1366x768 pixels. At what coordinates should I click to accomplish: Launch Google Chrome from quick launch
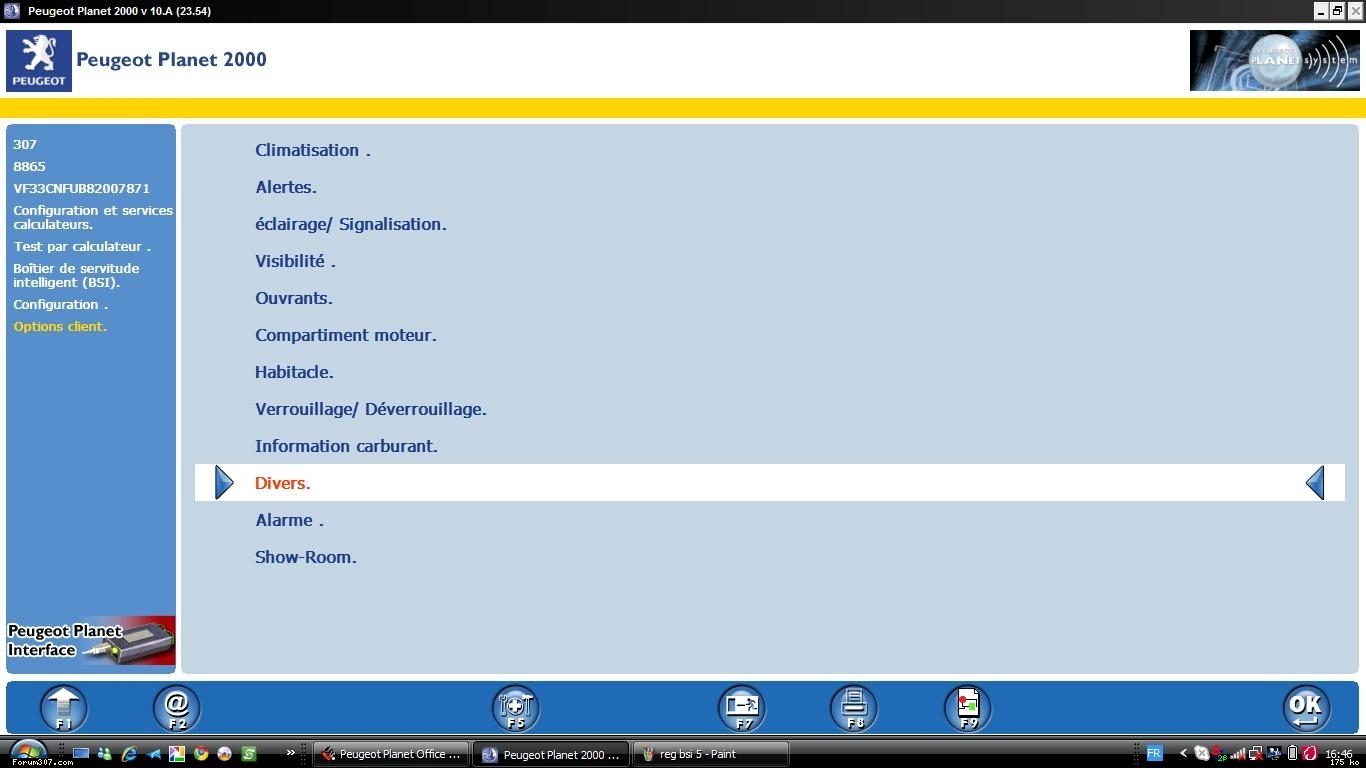201,754
